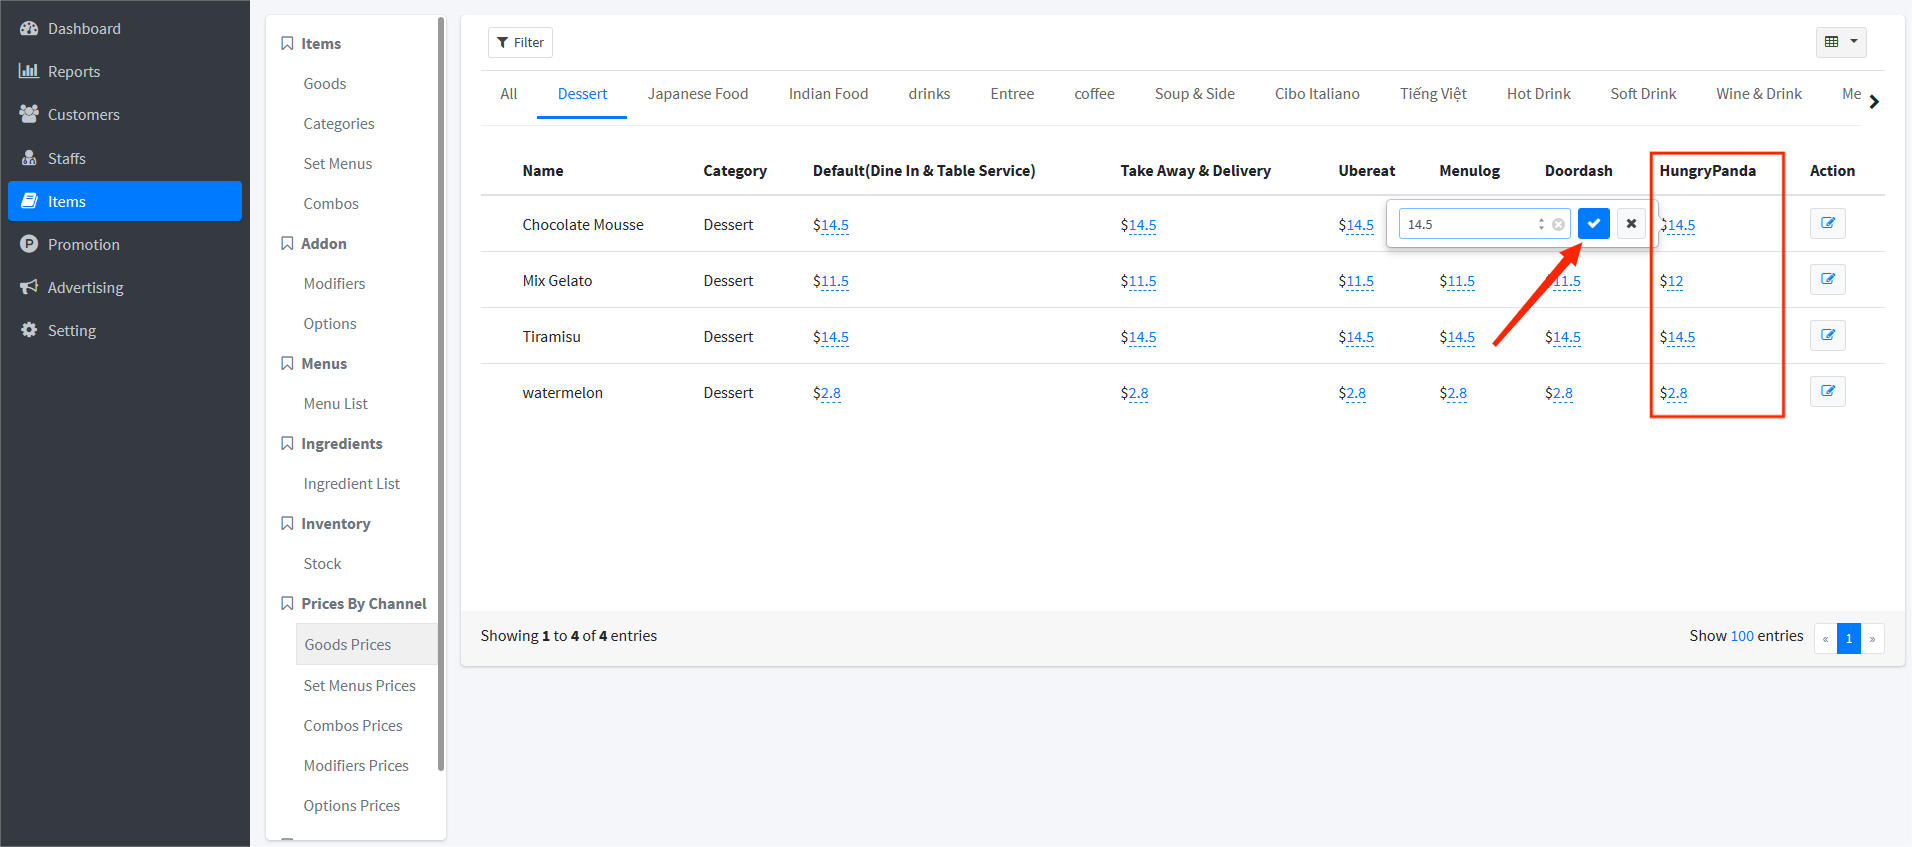Edit the Tiramisu row

point(1827,335)
